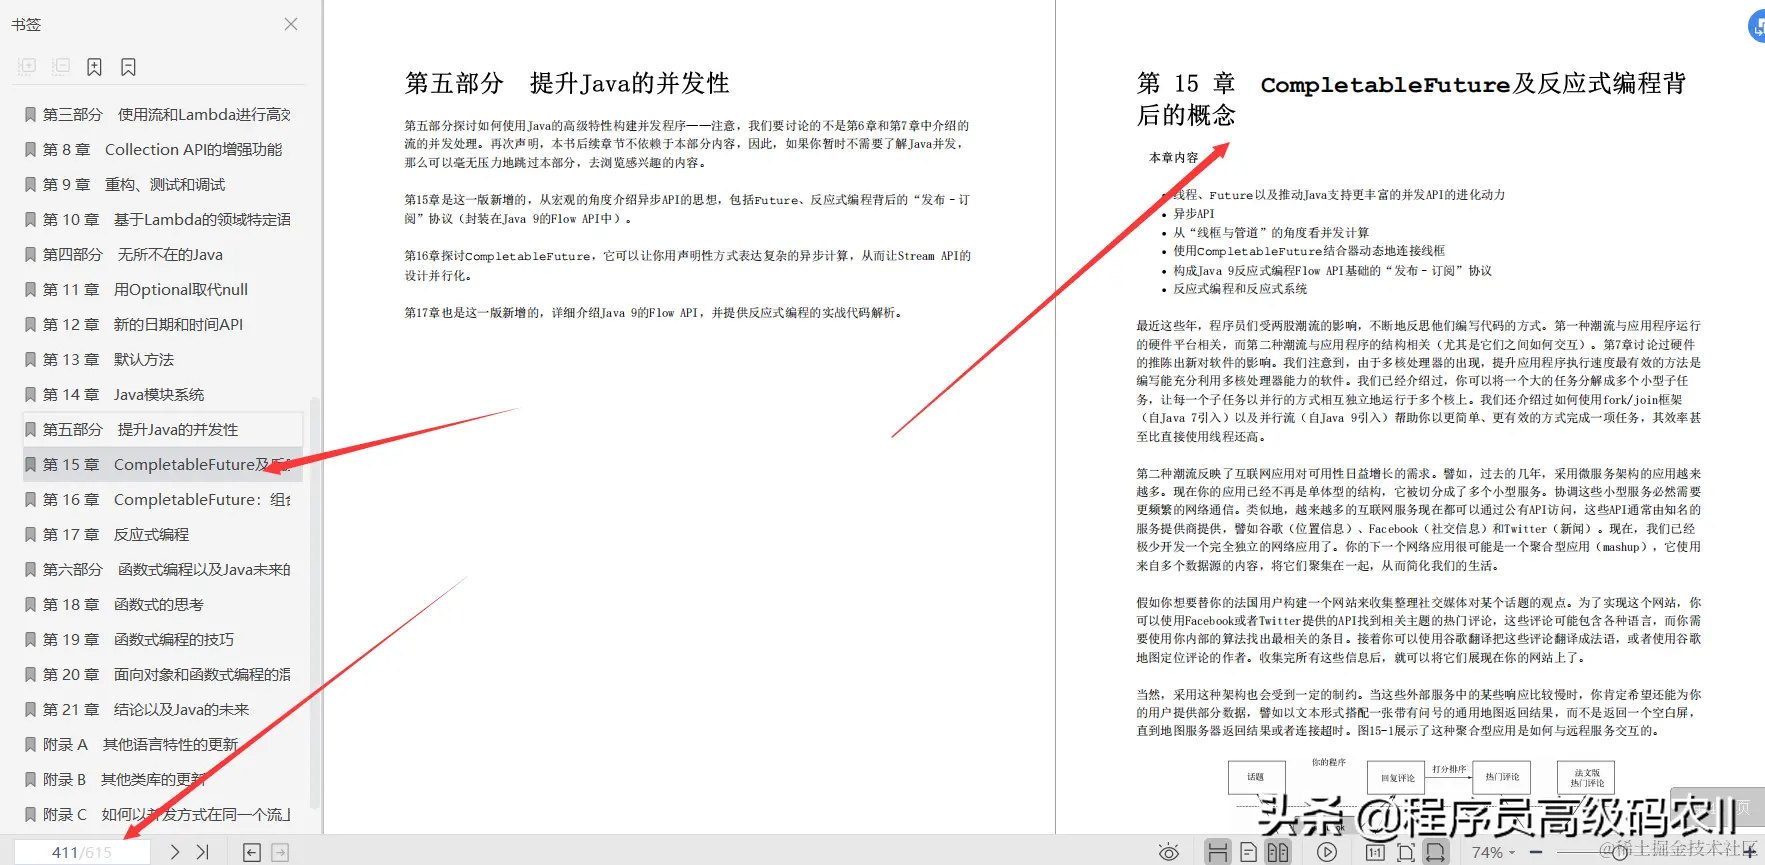Go forward to next view
Screen dimensions: 1765x865
(280, 852)
